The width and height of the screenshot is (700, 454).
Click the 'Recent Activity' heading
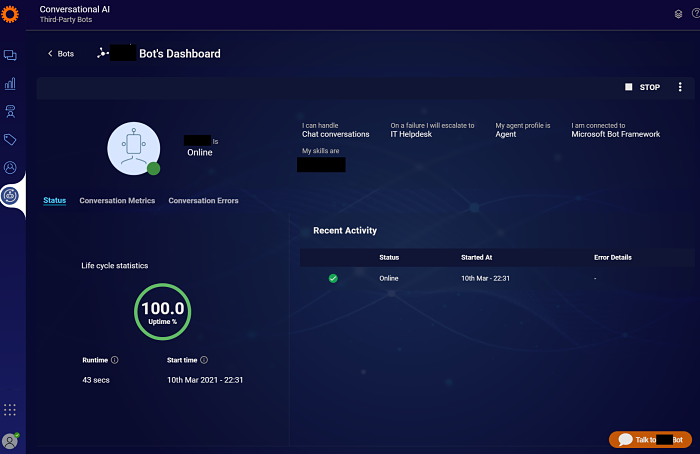pyautogui.click(x=345, y=230)
